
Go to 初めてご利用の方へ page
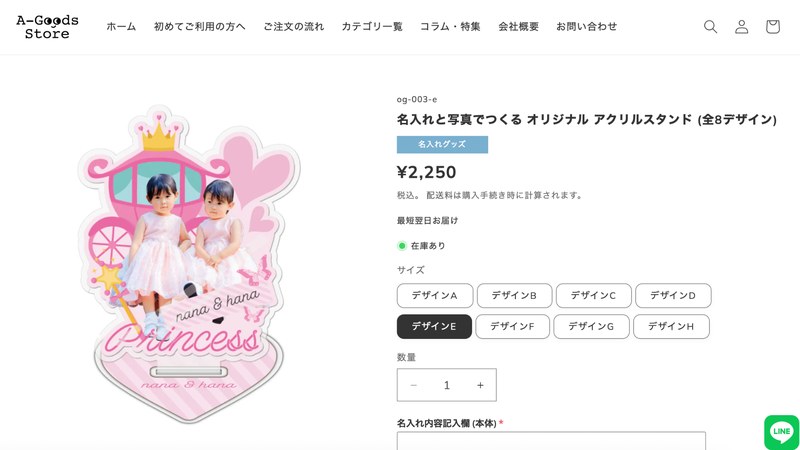click(x=199, y=27)
